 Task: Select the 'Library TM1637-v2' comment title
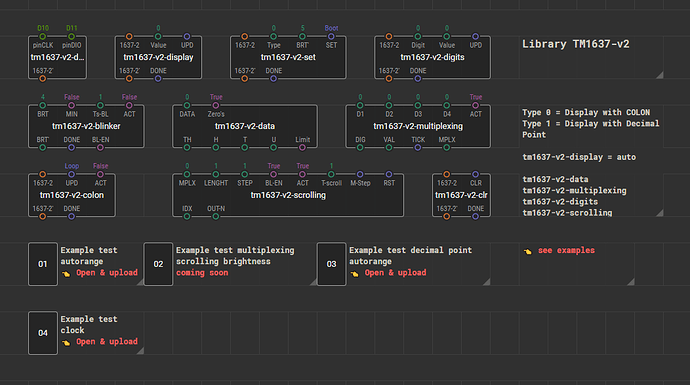point(576,44)
